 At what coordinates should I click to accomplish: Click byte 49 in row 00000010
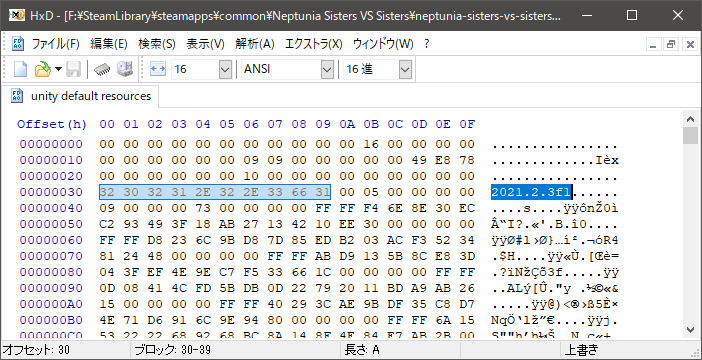point(419,160)
